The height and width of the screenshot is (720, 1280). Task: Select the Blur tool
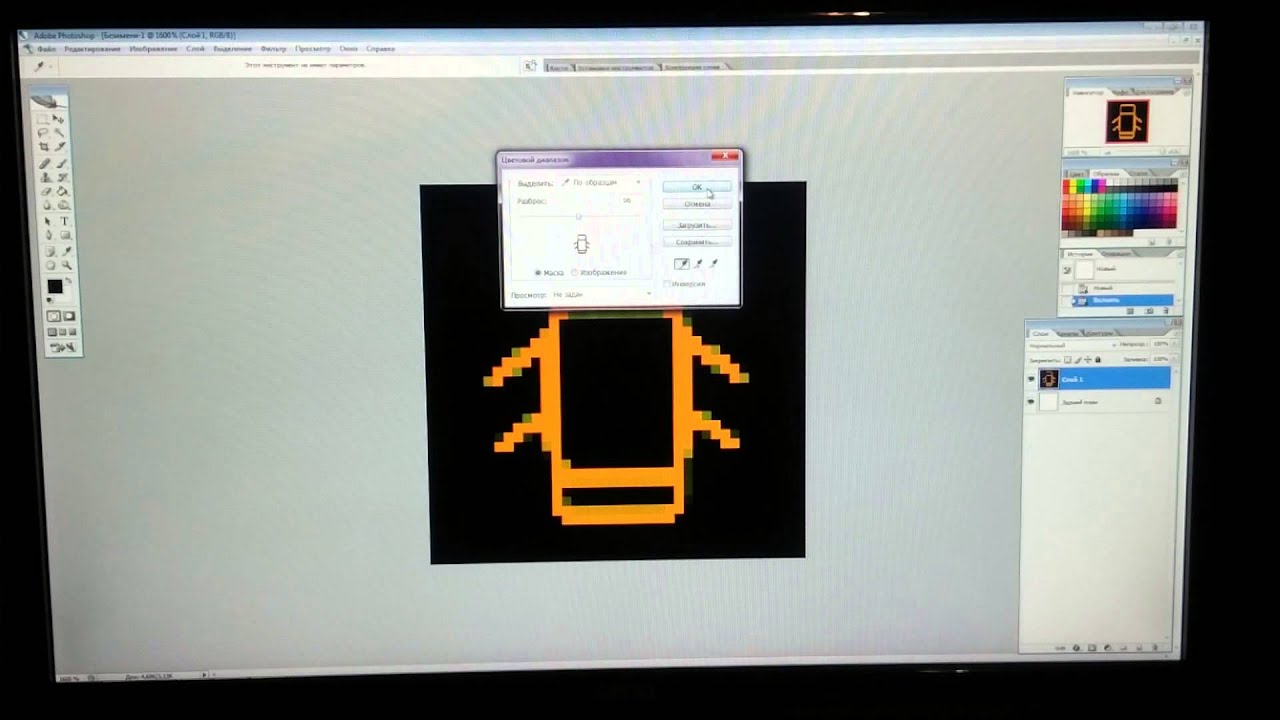(46, 205)
